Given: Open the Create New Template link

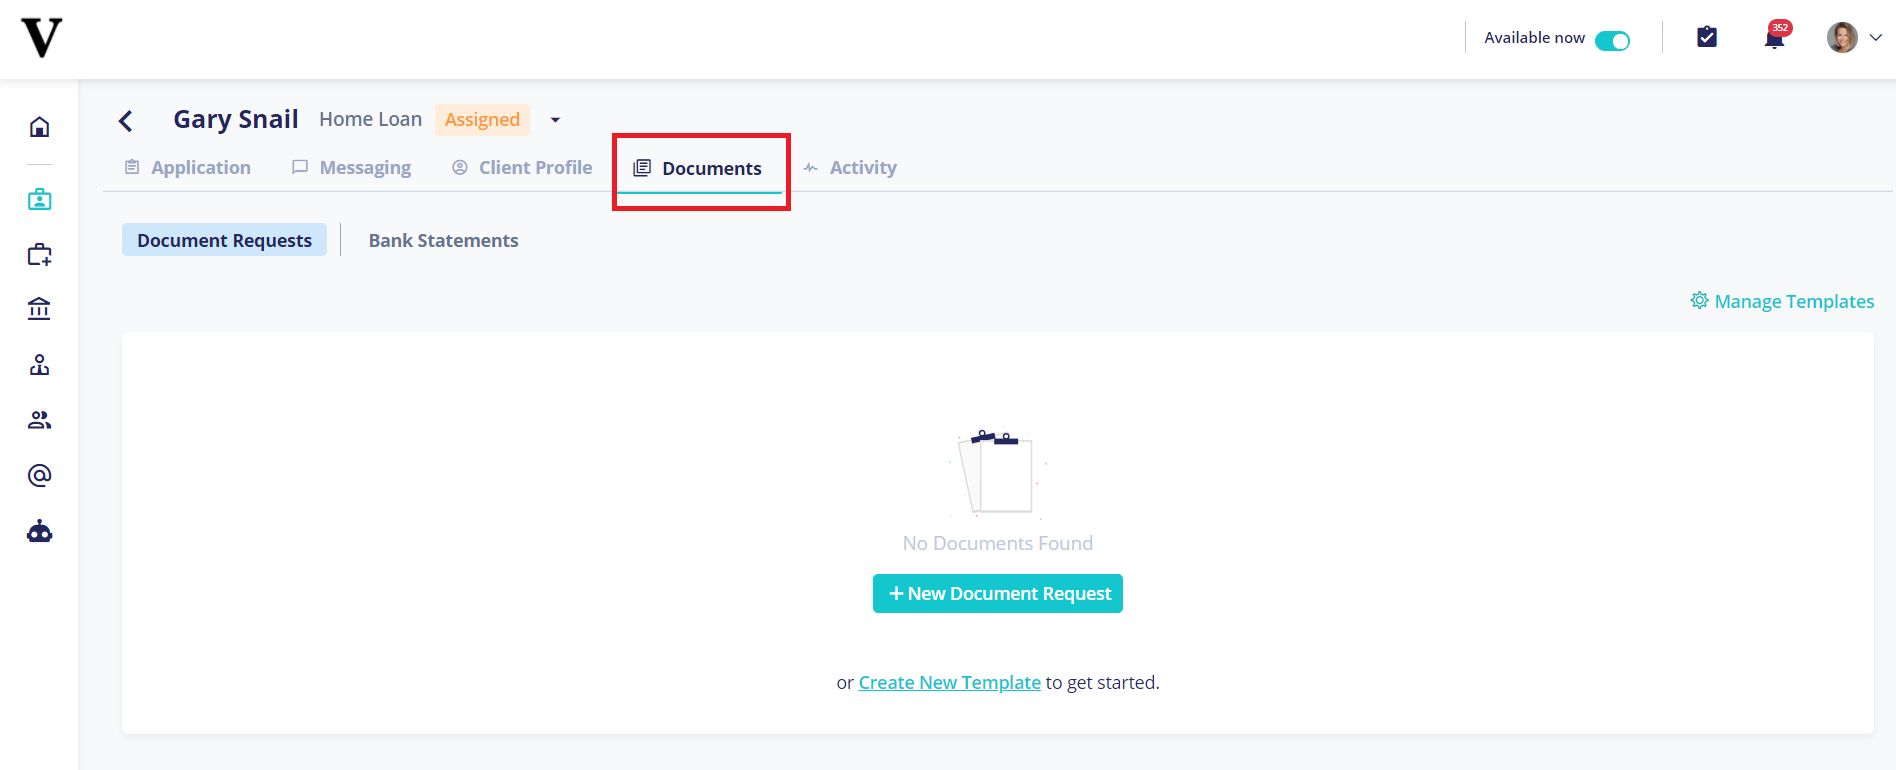Looking at the screenshot, I should (x=950, y=683).
